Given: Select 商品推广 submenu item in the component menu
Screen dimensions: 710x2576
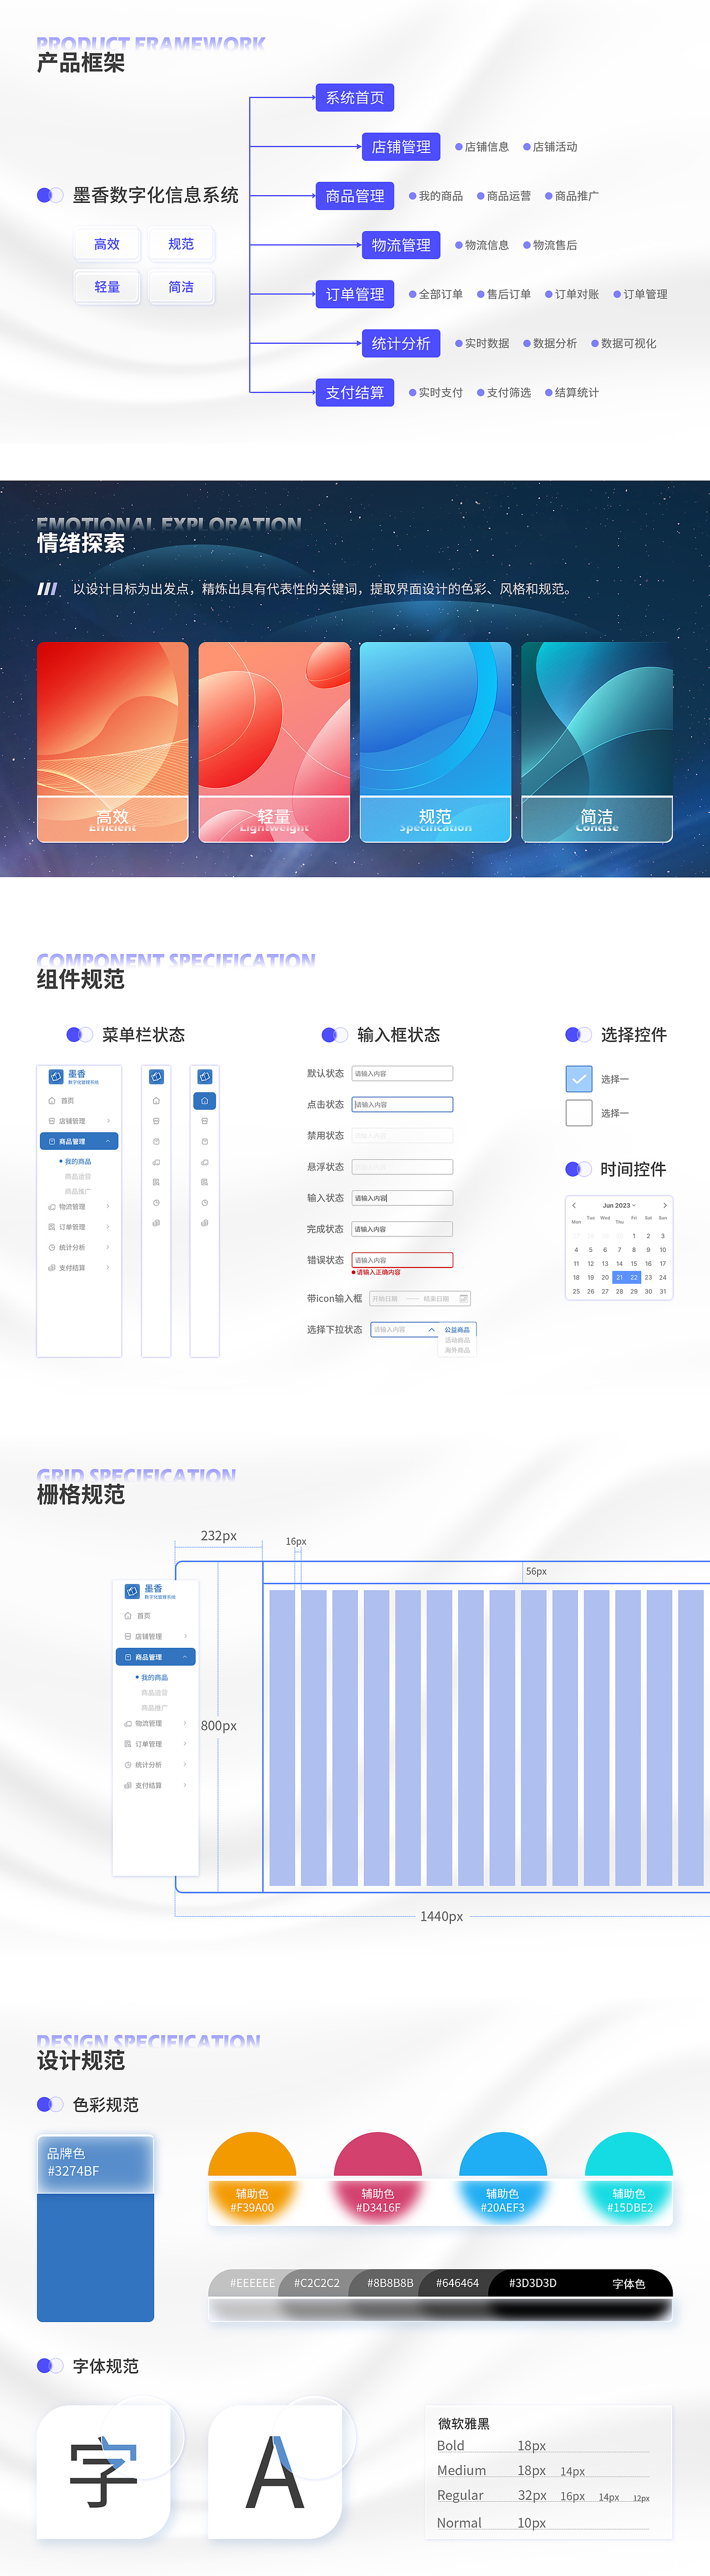Looking at the screenshot, I should tap(78, 1191).
